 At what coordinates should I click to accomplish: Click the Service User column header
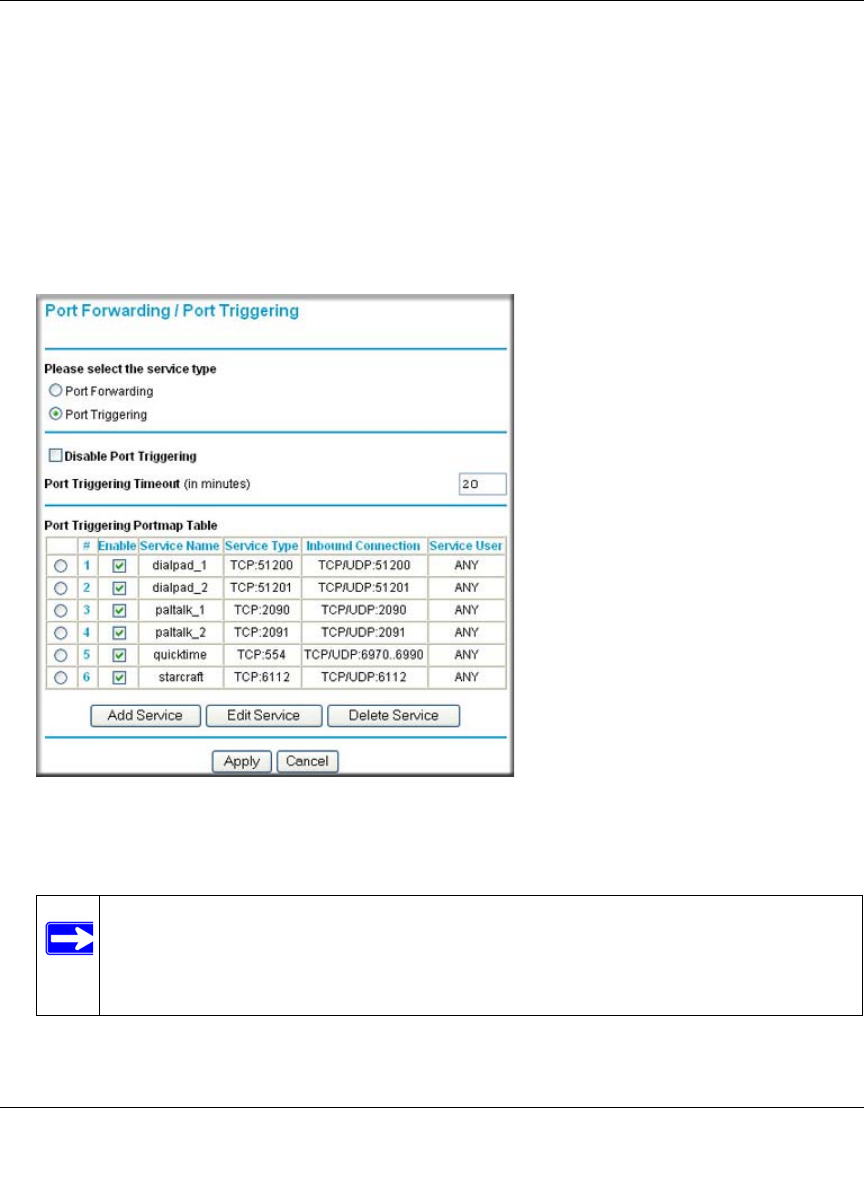tap(466, 545)
